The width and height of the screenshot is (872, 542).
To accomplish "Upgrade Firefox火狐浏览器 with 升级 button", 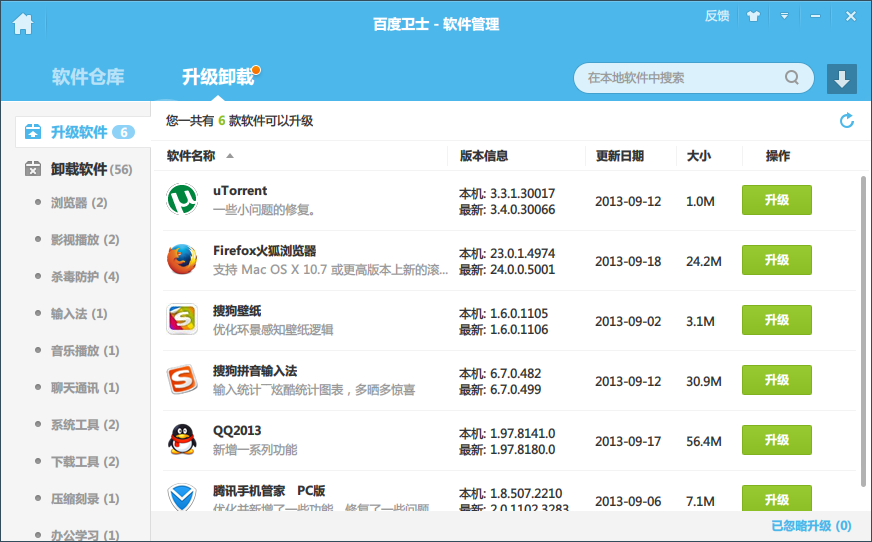I will pos(776,260).
